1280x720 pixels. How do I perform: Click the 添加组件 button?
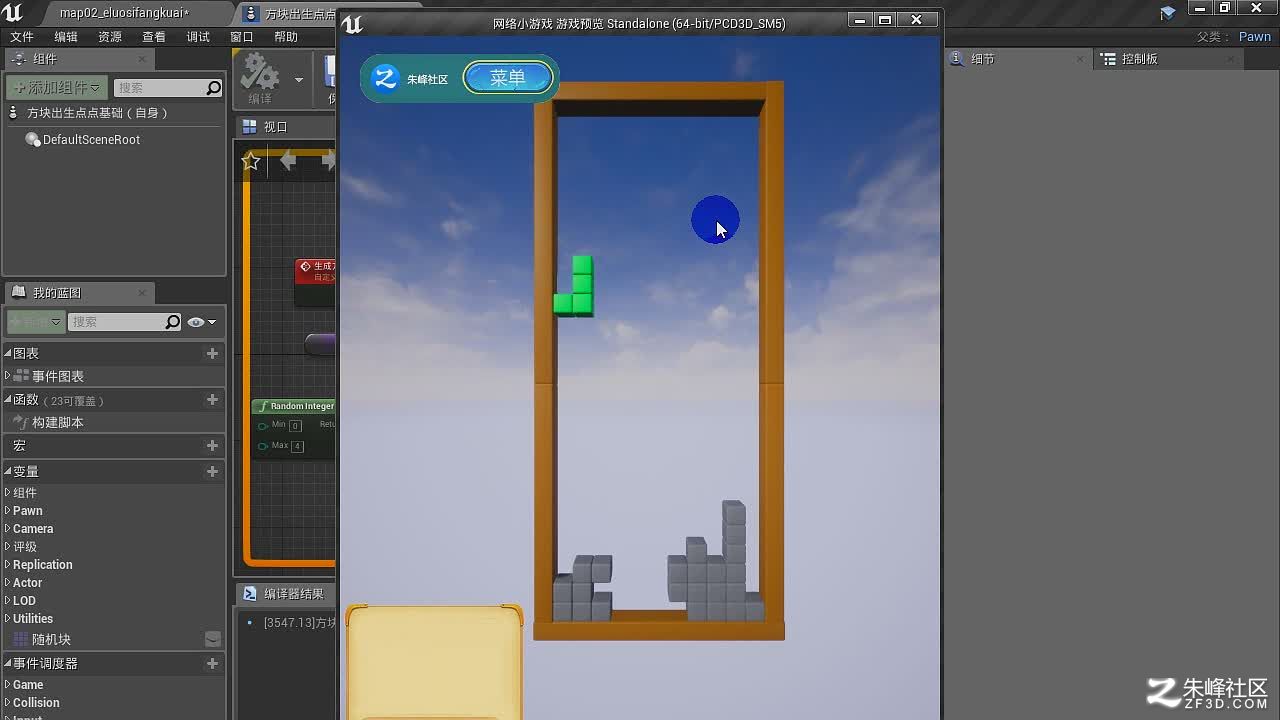pos(57,88)
